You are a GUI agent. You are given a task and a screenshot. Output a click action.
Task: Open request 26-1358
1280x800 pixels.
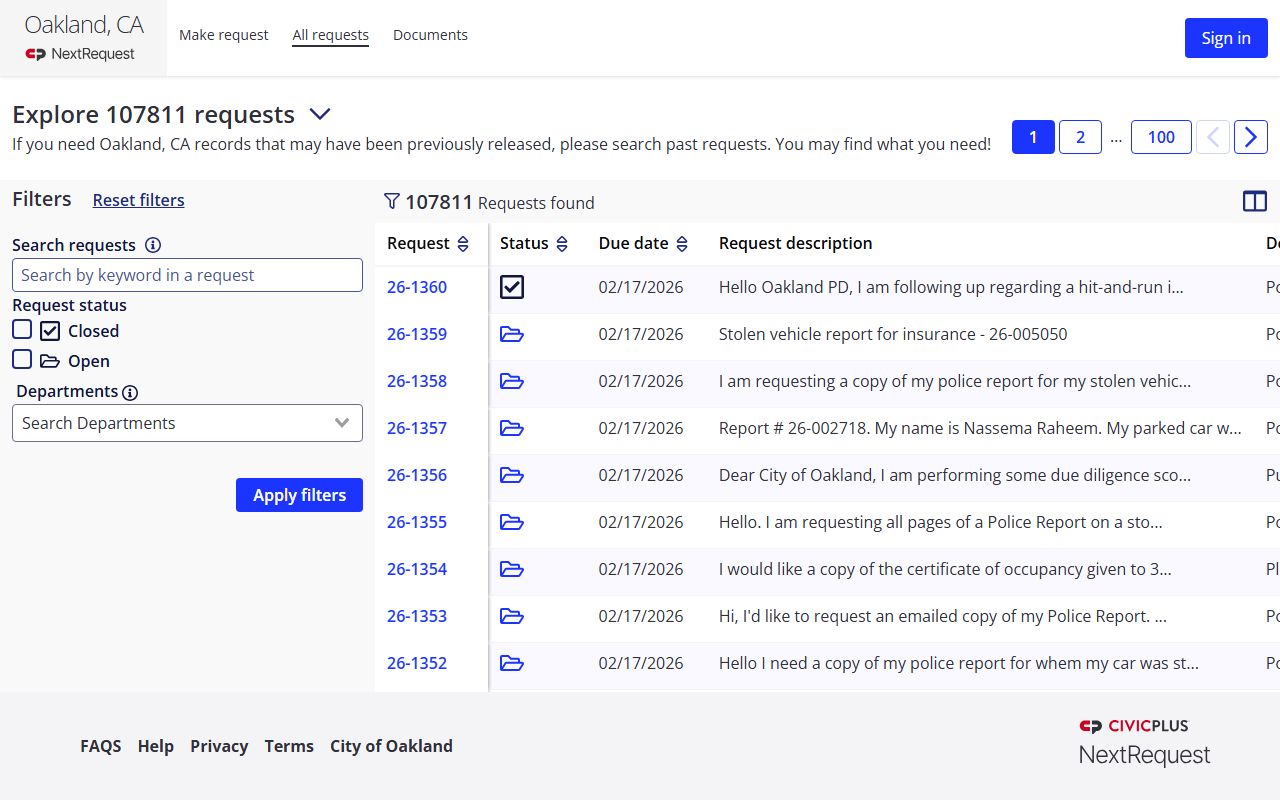pyautogui.click(x=417, y=381)
